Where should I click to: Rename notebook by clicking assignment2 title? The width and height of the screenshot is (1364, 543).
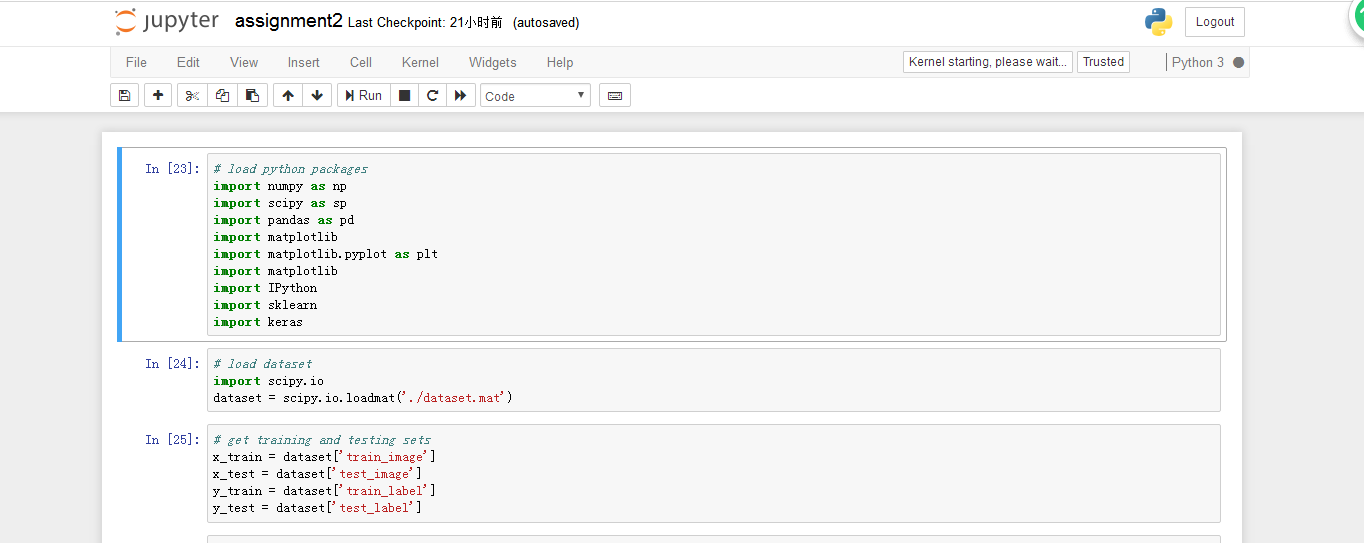[x=288, y=21]
